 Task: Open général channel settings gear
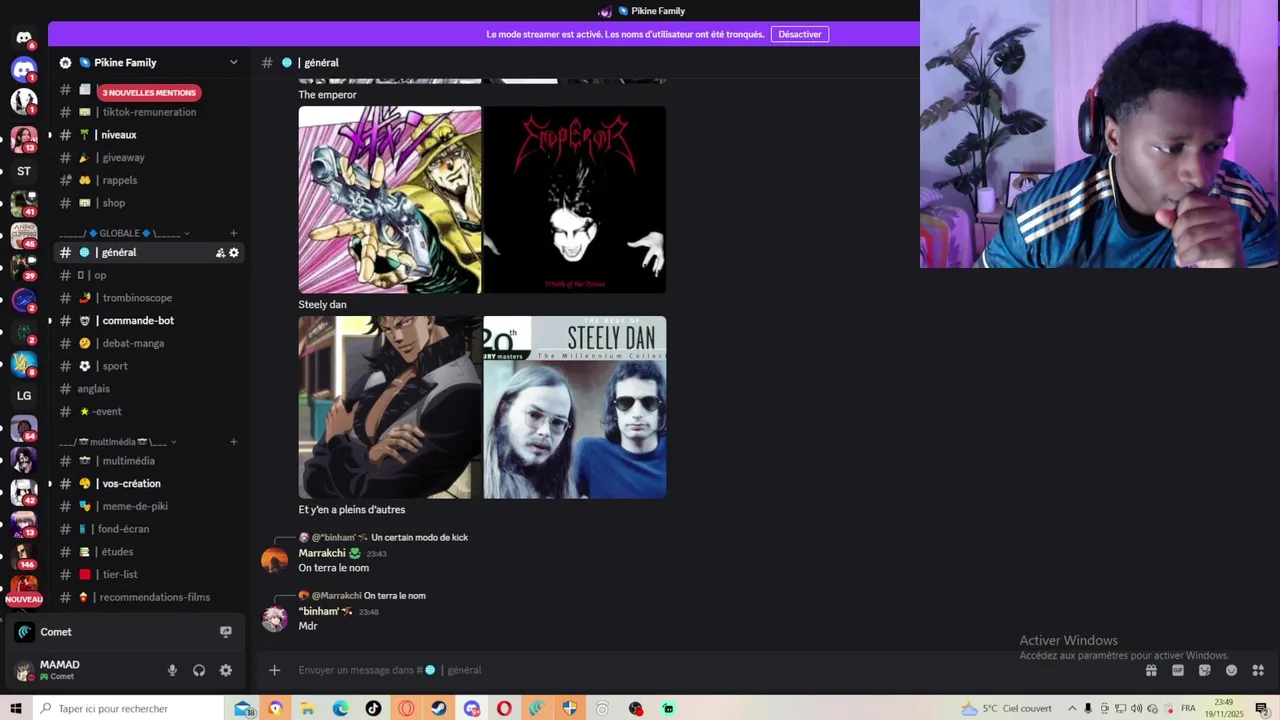click(234, 253)
